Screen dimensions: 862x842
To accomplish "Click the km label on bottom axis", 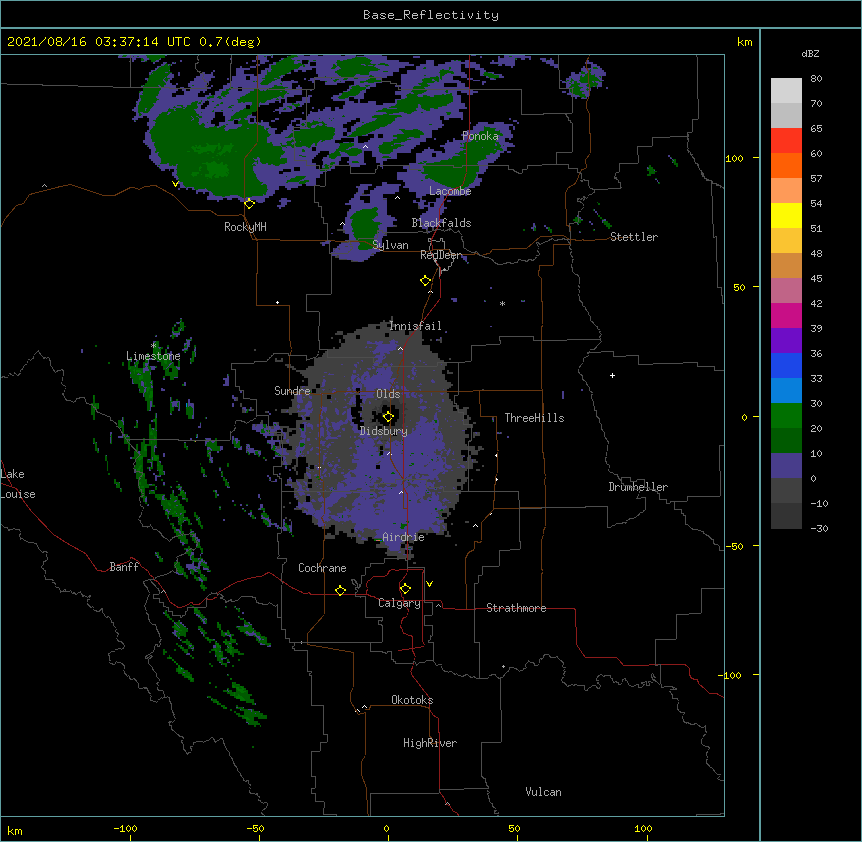I will pos(15,831).
